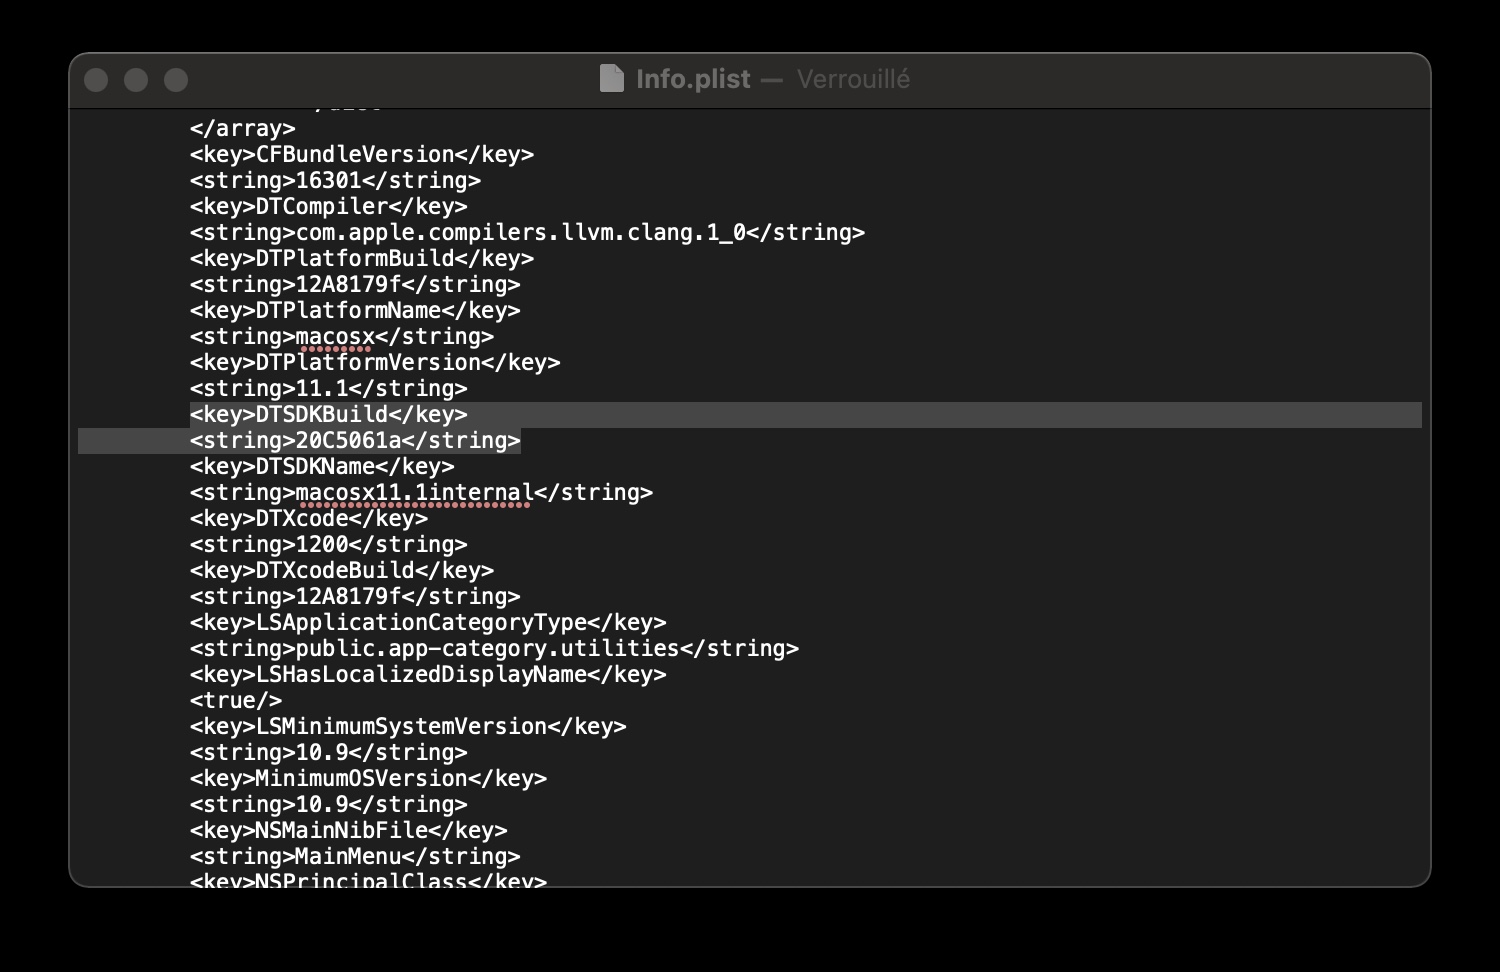
Task: Click the highlighted 20C5061a string value
Action: click(348, 441)
